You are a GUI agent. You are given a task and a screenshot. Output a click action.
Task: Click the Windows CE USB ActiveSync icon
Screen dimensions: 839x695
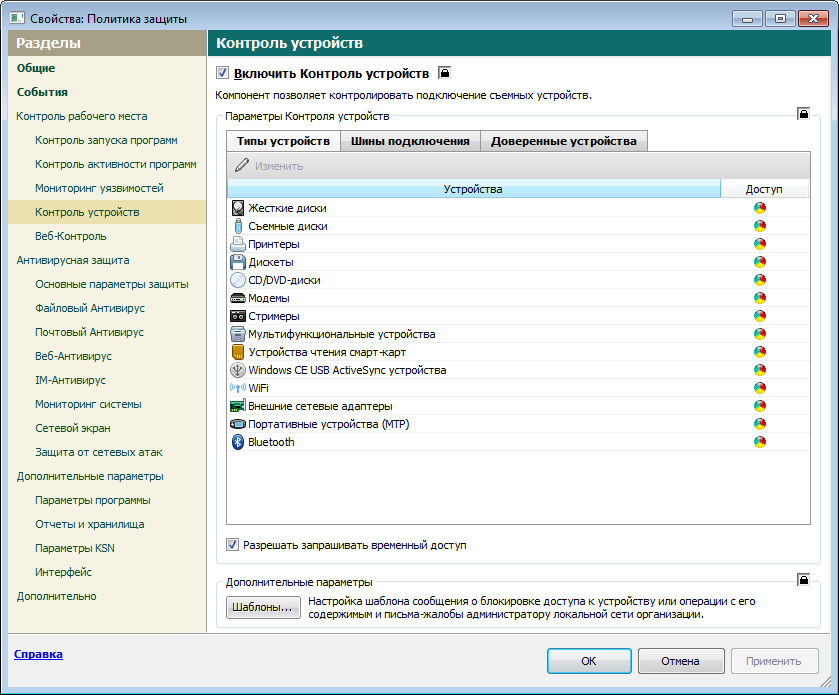tap(238, 370)
